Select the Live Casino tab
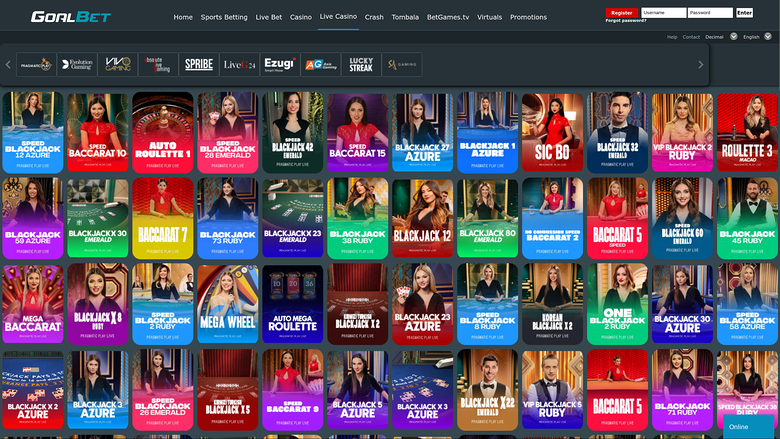The width and height of the screenshot is (780, 439). click(x=338, y=16)
